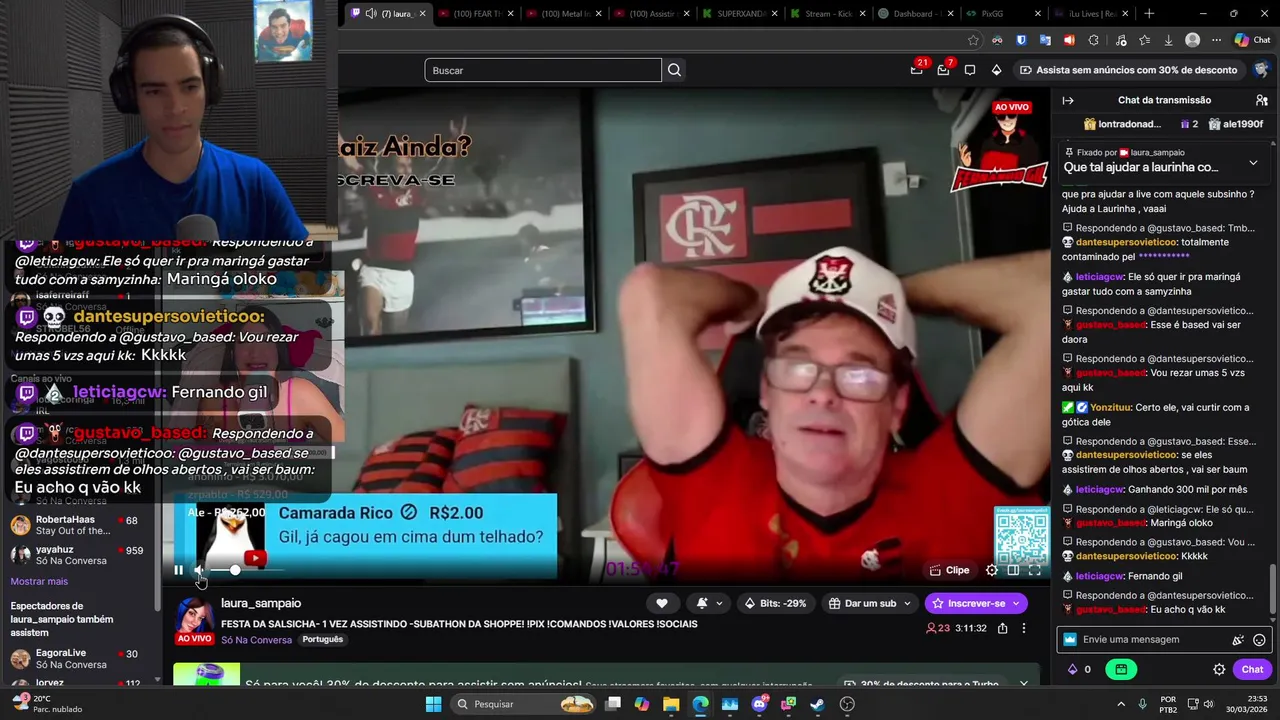Click the search magnifier button
The image size is (1280, 720).
pos(674,70)
